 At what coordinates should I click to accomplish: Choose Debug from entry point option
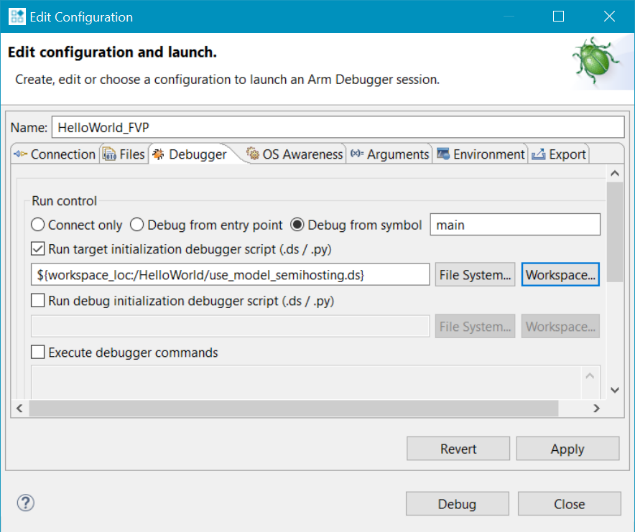139,225
